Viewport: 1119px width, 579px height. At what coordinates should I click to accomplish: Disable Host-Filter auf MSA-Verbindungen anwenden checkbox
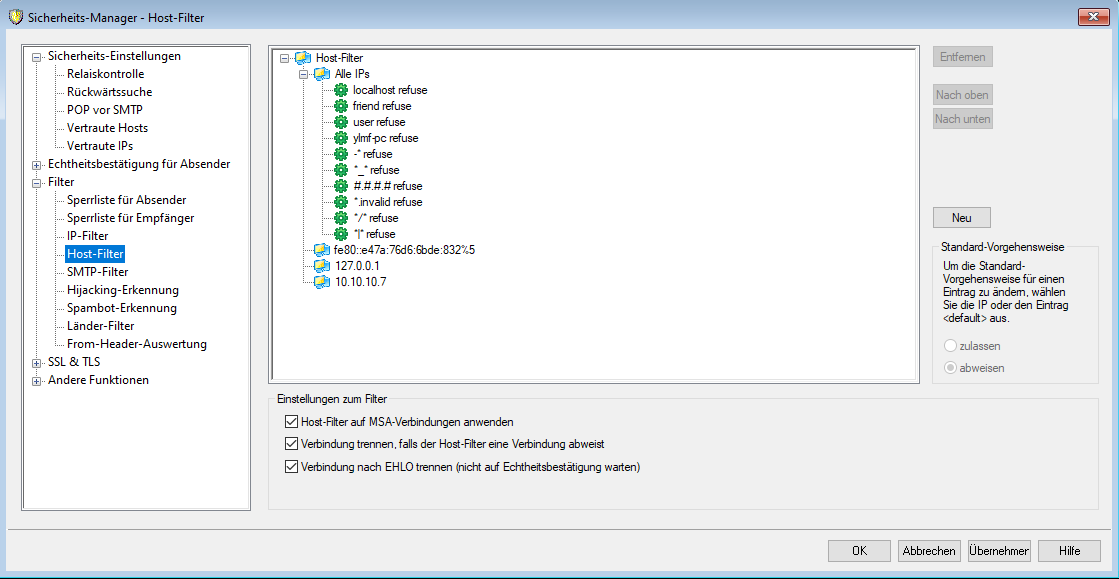292,422
